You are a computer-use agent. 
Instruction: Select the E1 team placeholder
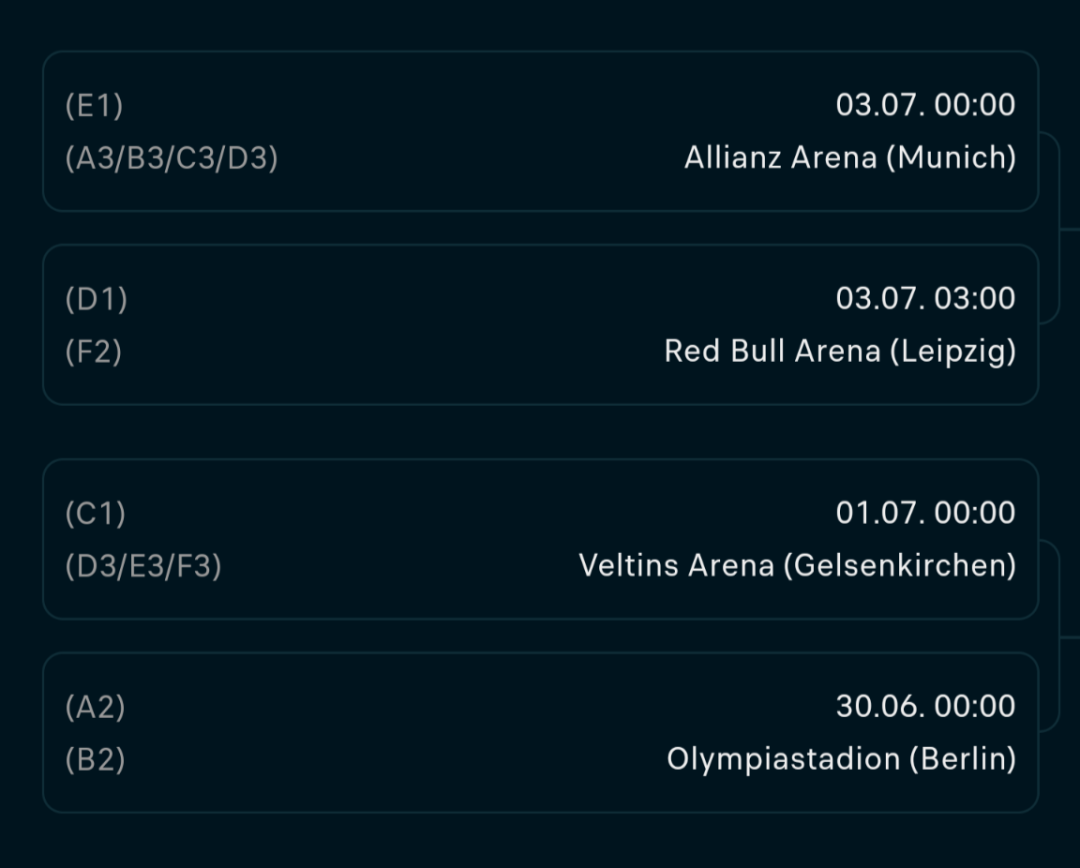[94, 105]
